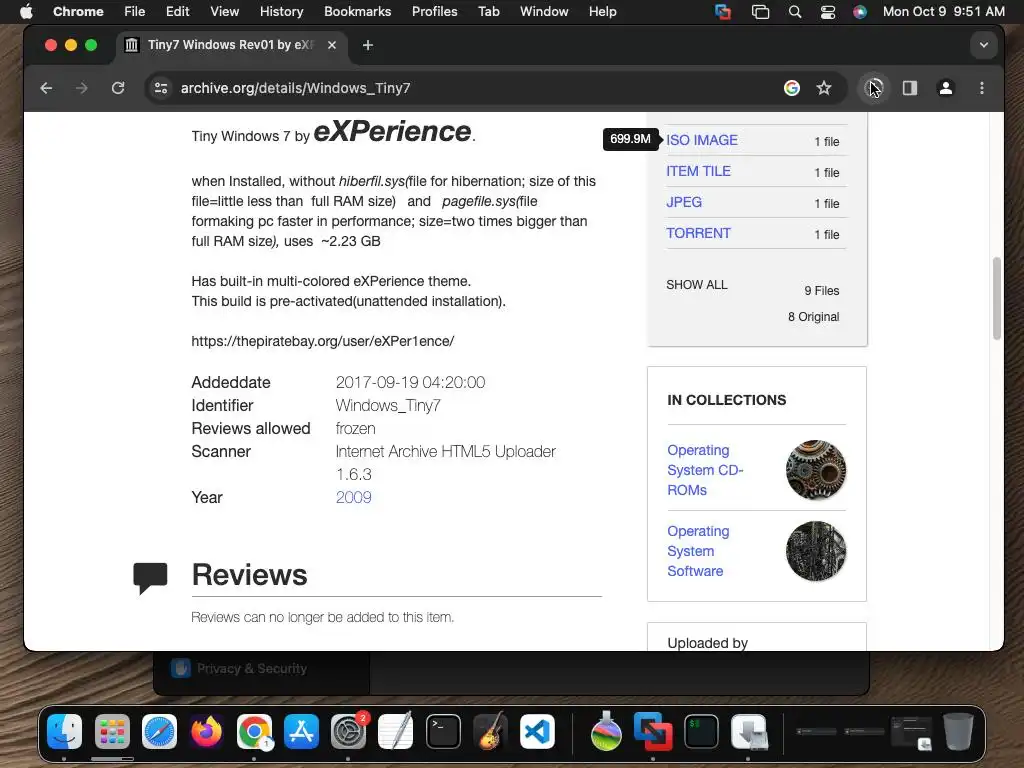Open the History menu
Image resolution: width=1024 pixels, height=768 pixels.
(x=281, y=12)
